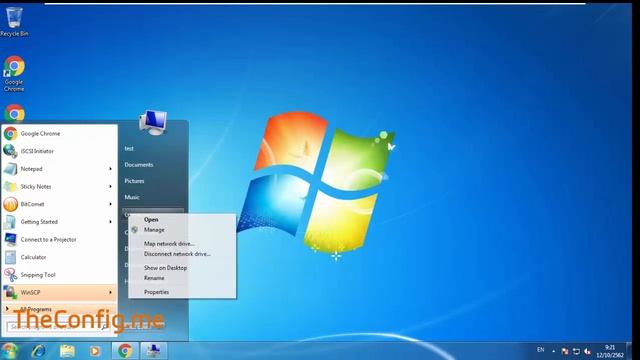Switch to the computer-icon taskbar app
Viewport: 640px width, 360px height.
(153, 351)
